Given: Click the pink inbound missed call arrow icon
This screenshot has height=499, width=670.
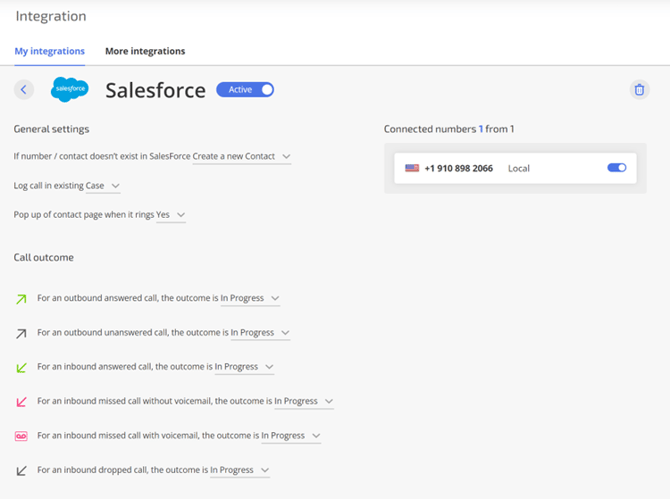Looking at the screenshot, I should [21, 402].
